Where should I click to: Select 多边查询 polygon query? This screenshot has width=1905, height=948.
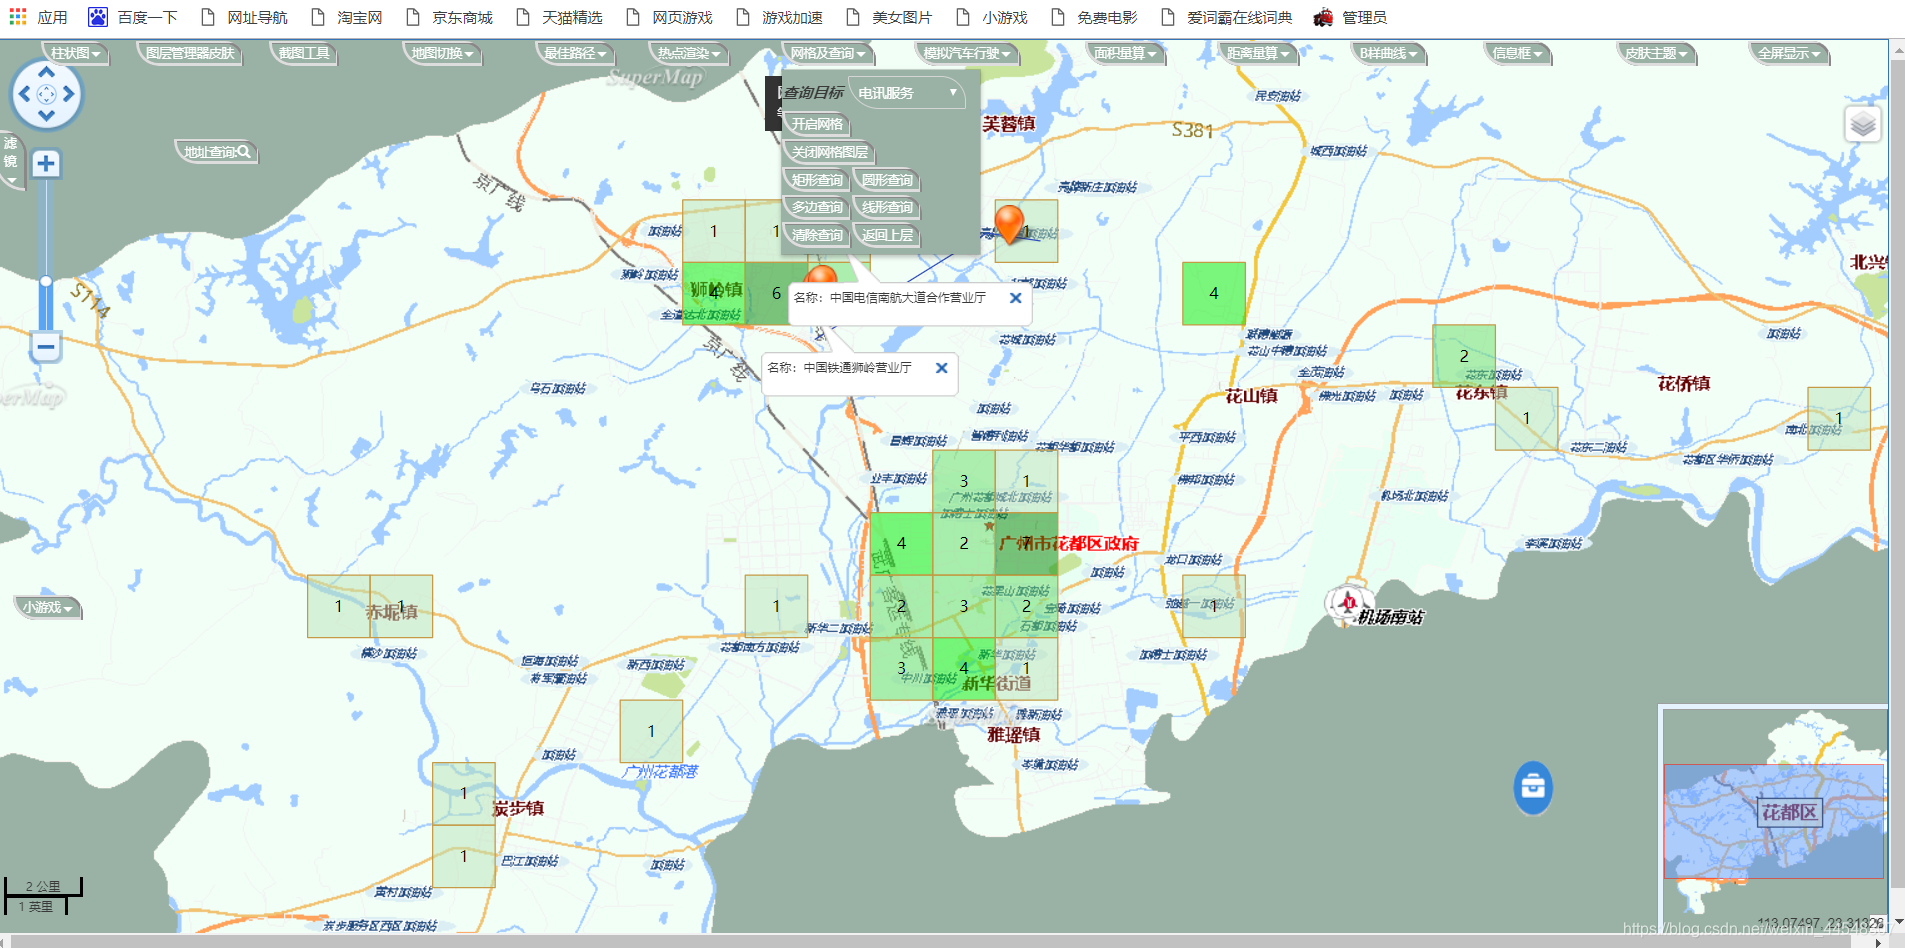click(x=817, y=208)
